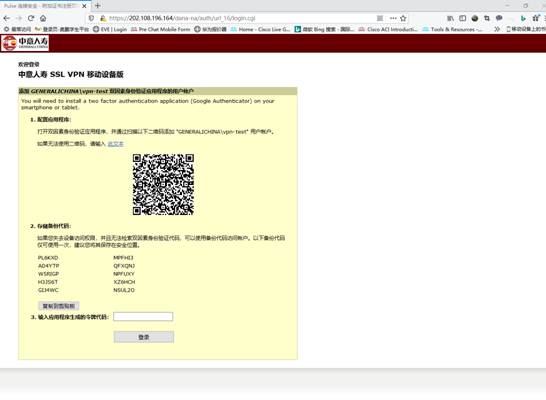Image resolution: width=546 pixels, height=400 pixels.
Task: Click the login submit button
Action: click(143, 337)
